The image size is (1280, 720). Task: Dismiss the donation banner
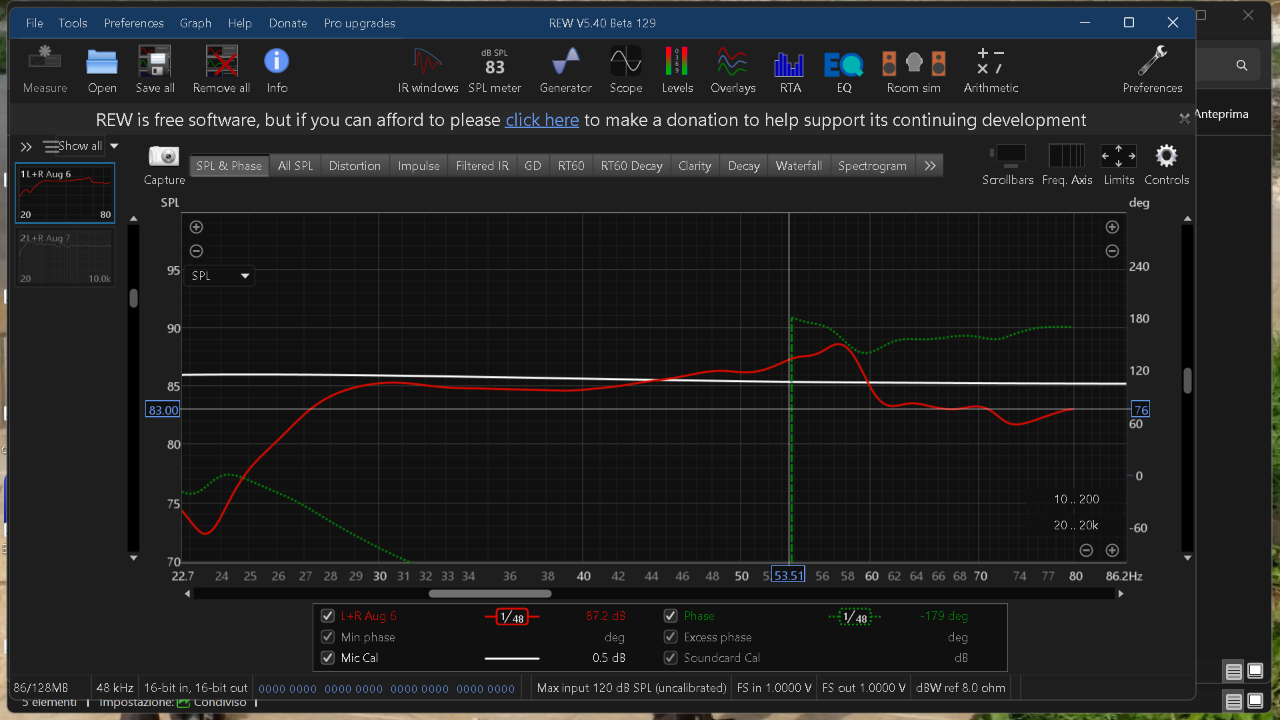(x=1184, y=118)
